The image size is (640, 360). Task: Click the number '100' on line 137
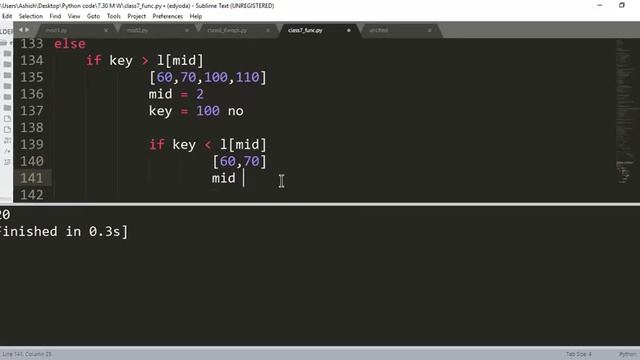click(208, 111)
